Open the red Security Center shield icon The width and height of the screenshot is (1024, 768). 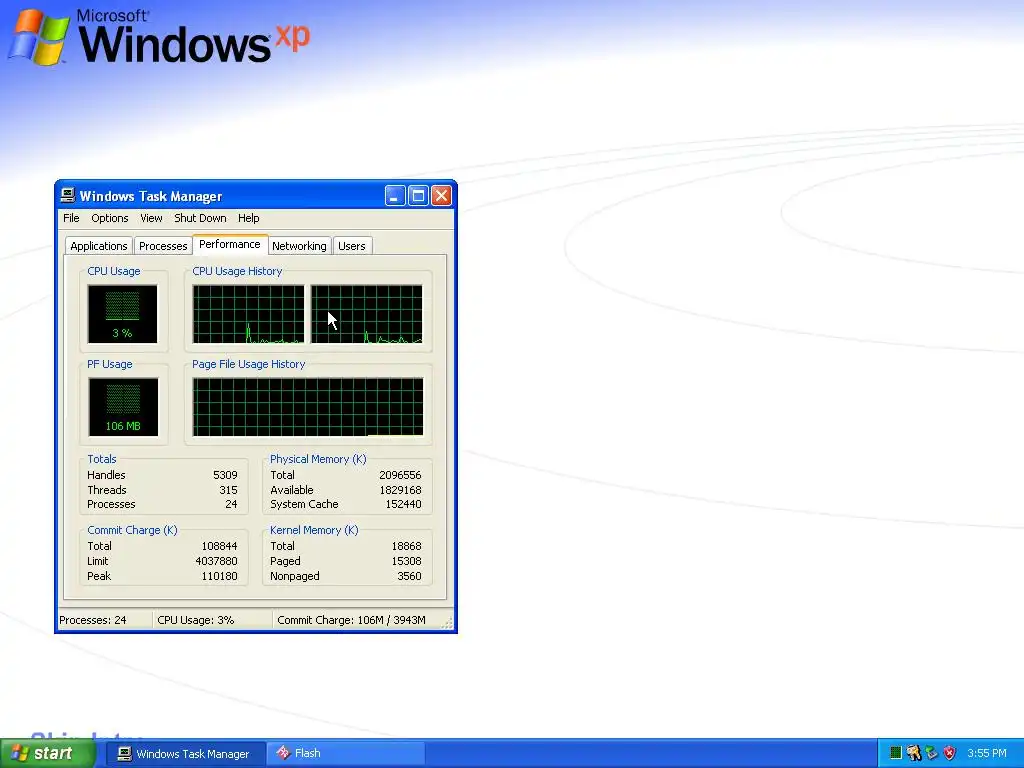[x=950, y=753]
